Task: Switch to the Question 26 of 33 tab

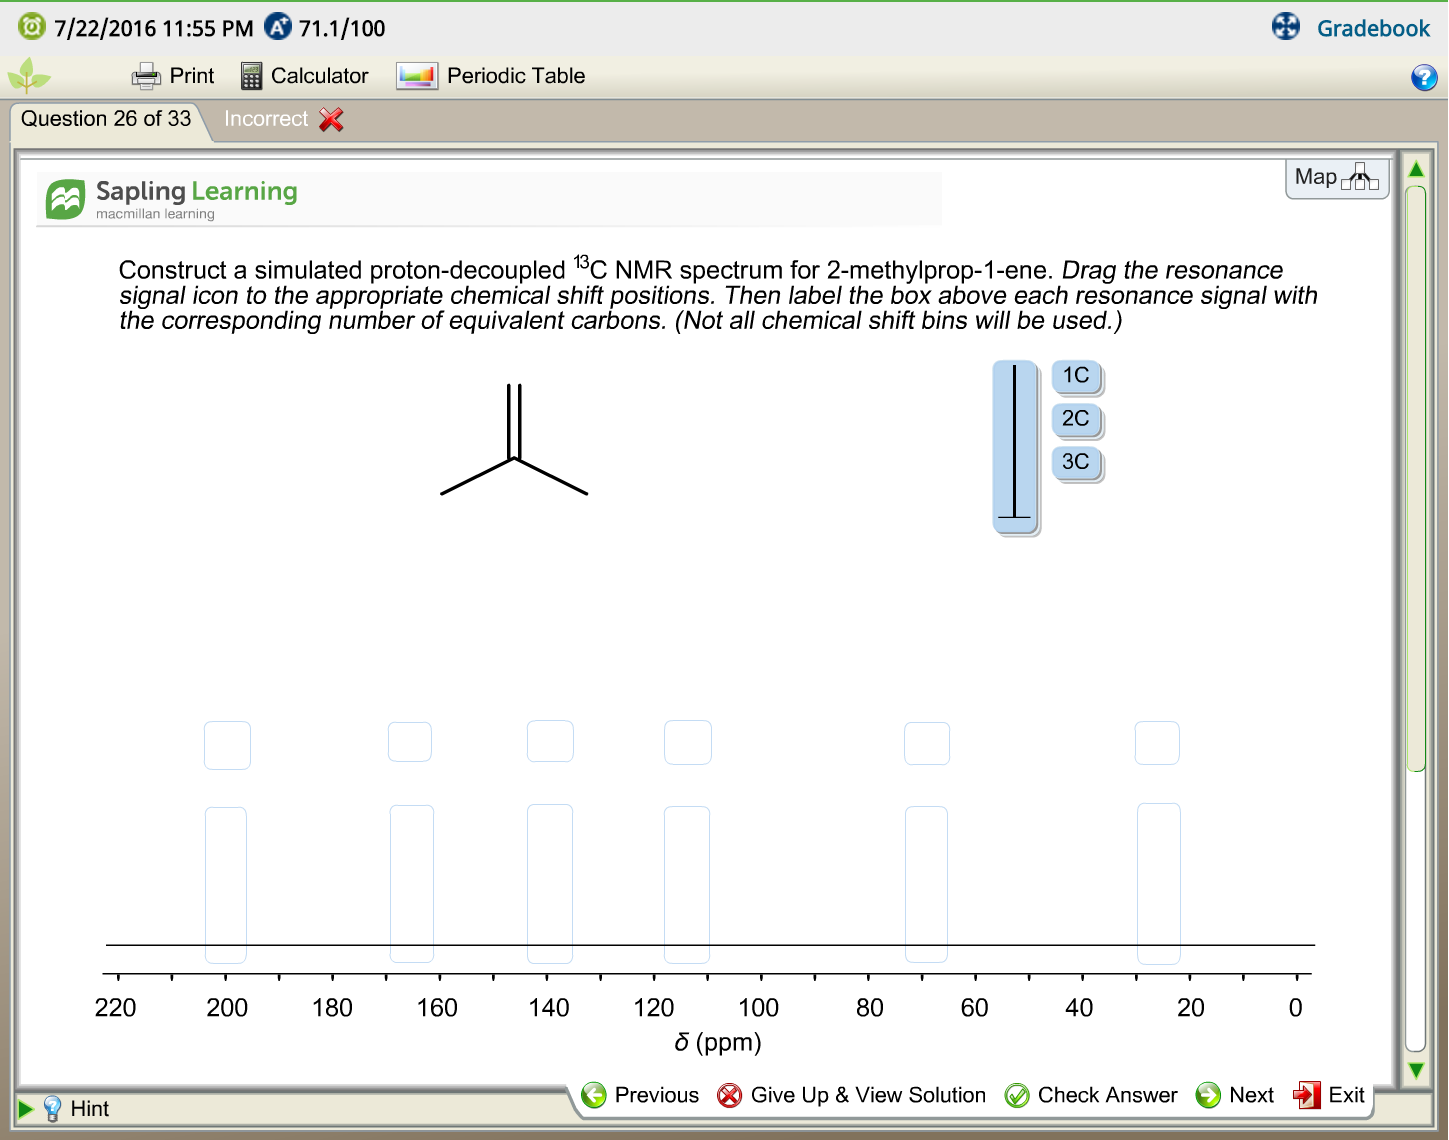Action: click(x=104, y=118)
